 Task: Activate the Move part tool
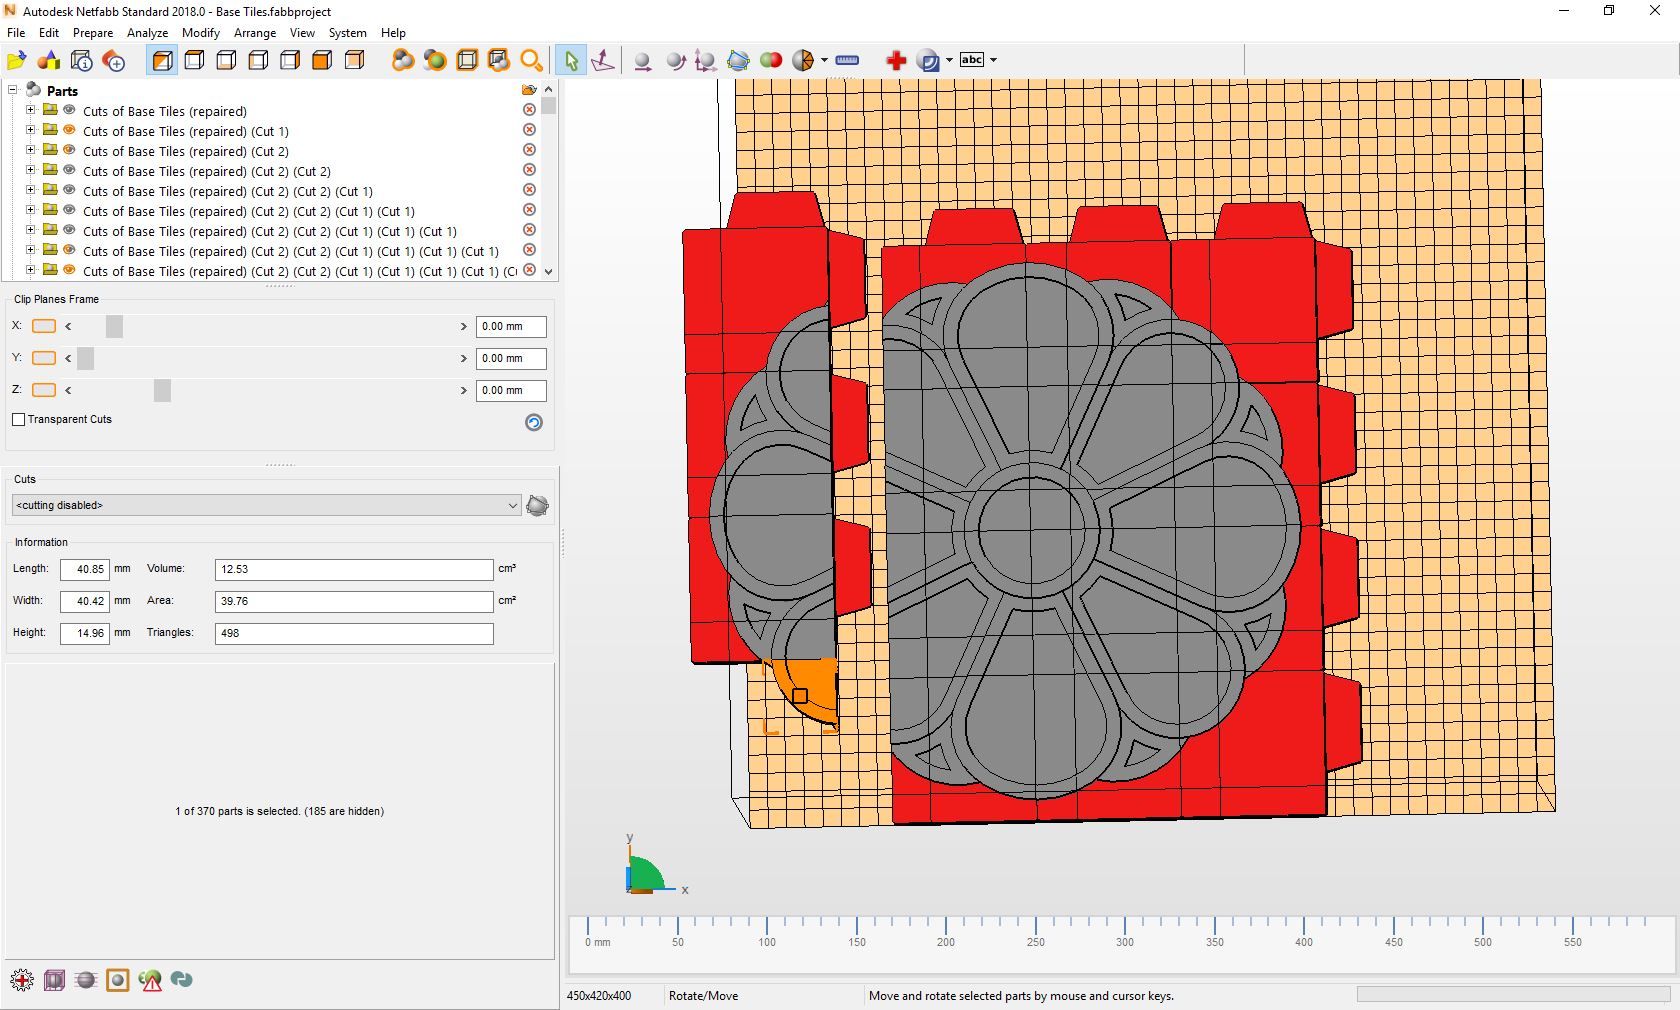(x=643, y=61)
